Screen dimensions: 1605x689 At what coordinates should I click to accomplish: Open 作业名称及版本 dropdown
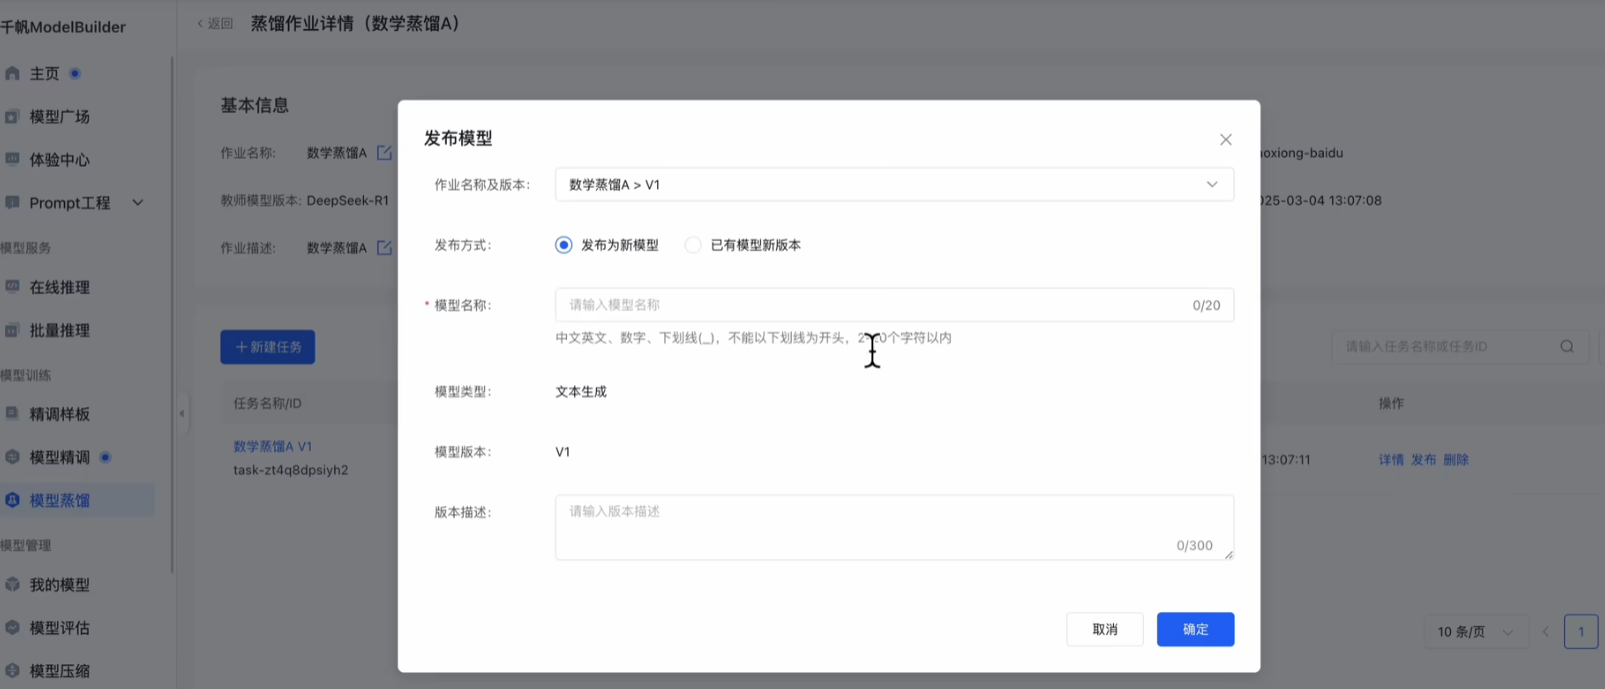click(x=894, y=185)
